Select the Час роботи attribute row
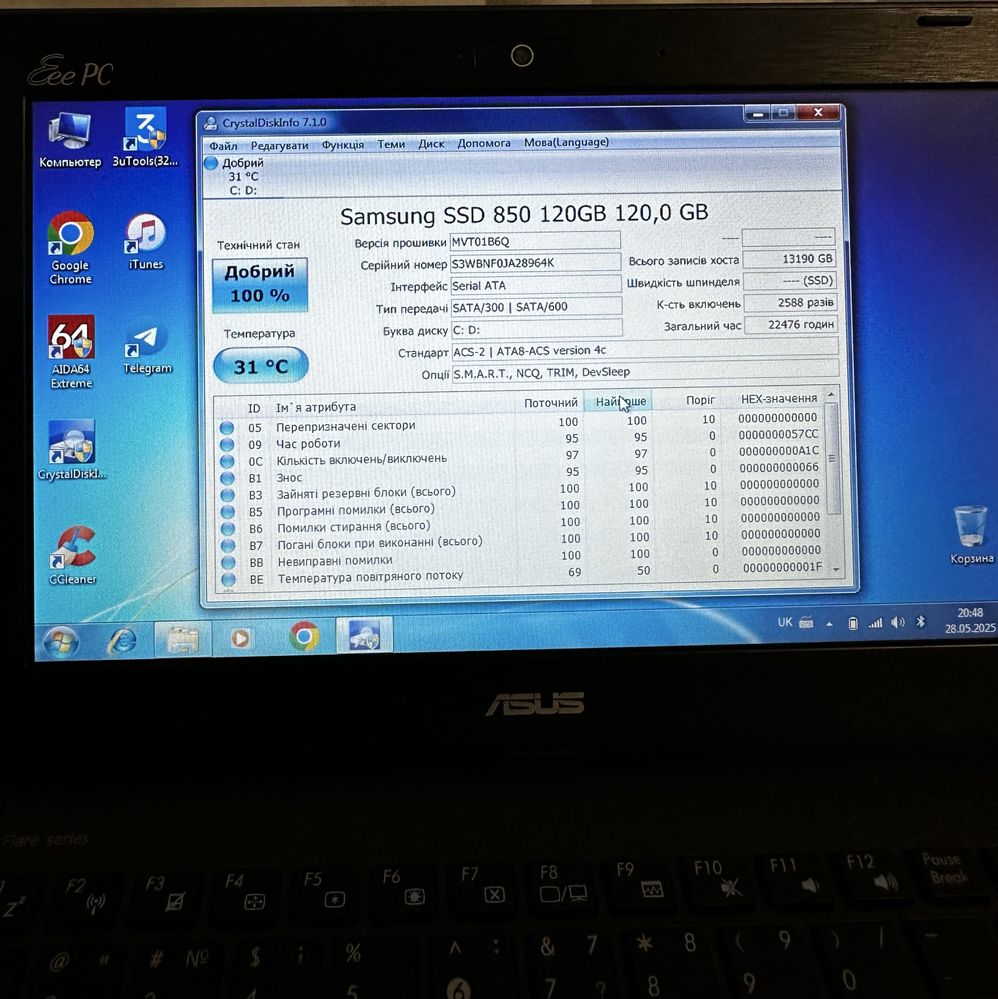Viewport: 998px width, 999px height. click(x=521, y=440)
